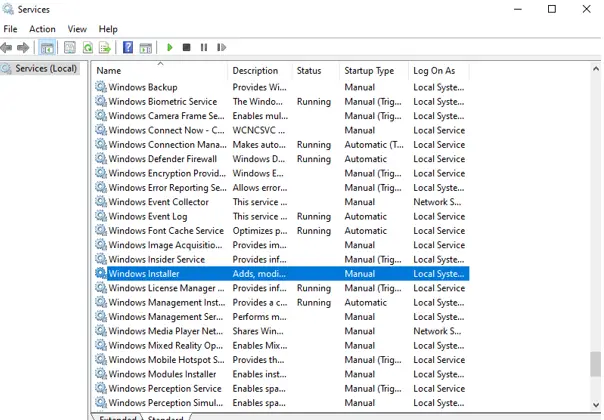Image resolution: width=604 pixels, height=420 pixels.
Task: Select the Windows Media Player Network row
Action: [281, 331]
